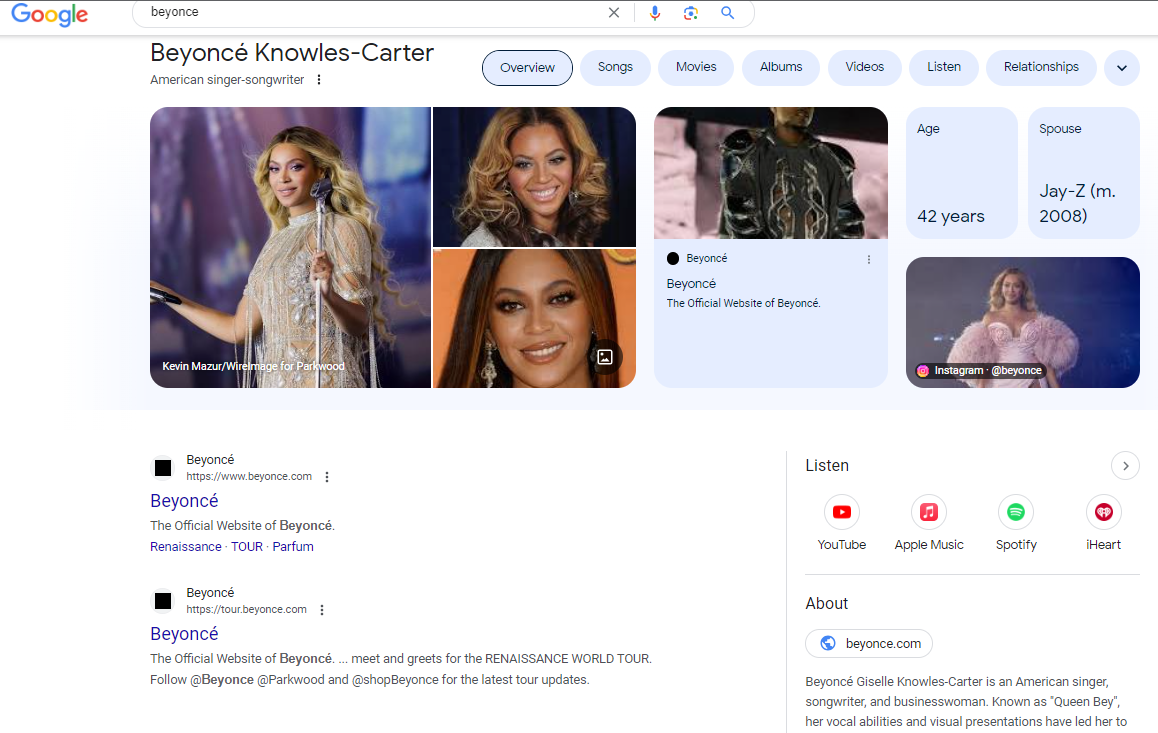Open portrait photo with orange background

[x=534, y=318]
